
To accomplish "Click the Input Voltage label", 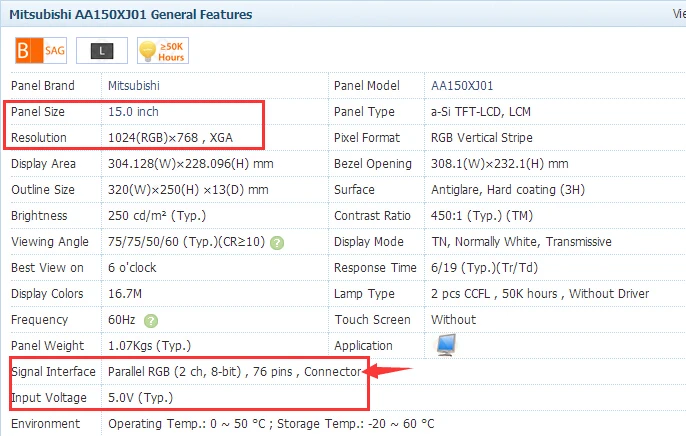I will pos(49,398).
